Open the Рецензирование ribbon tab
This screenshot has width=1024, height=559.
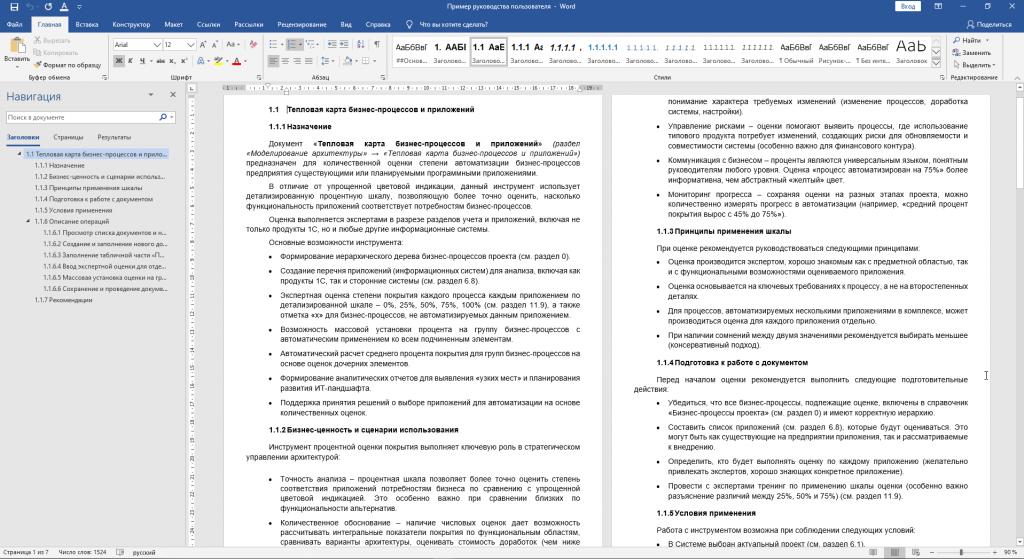tap(302, 24)
